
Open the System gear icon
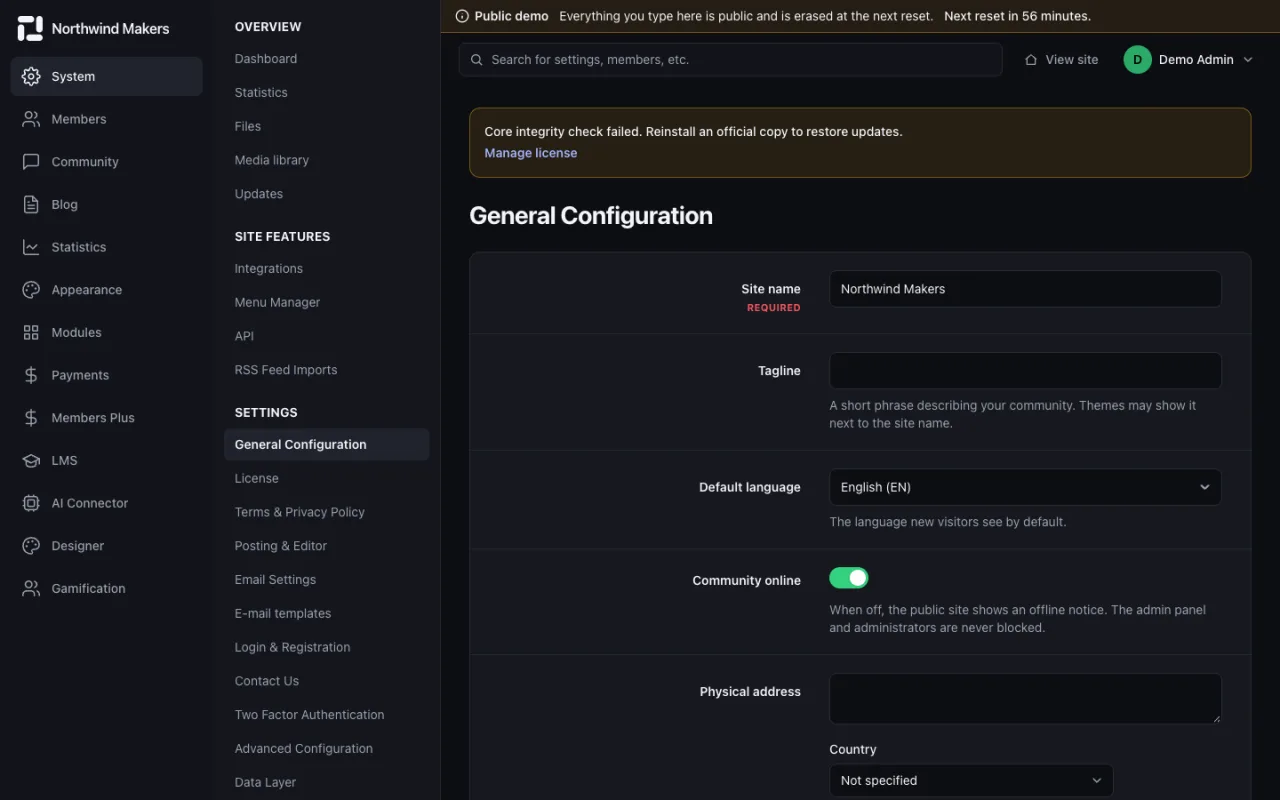coord(31,76)
